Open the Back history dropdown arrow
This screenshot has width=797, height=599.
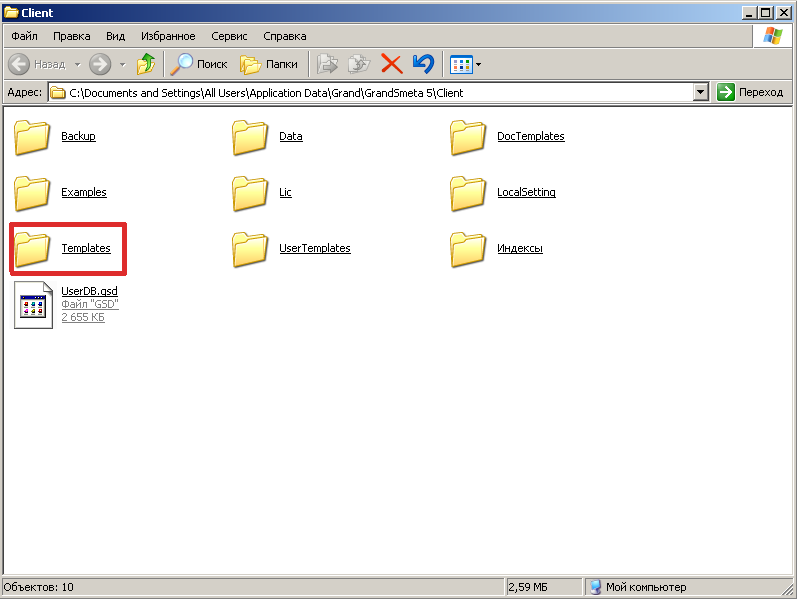(x=78, y=65)
